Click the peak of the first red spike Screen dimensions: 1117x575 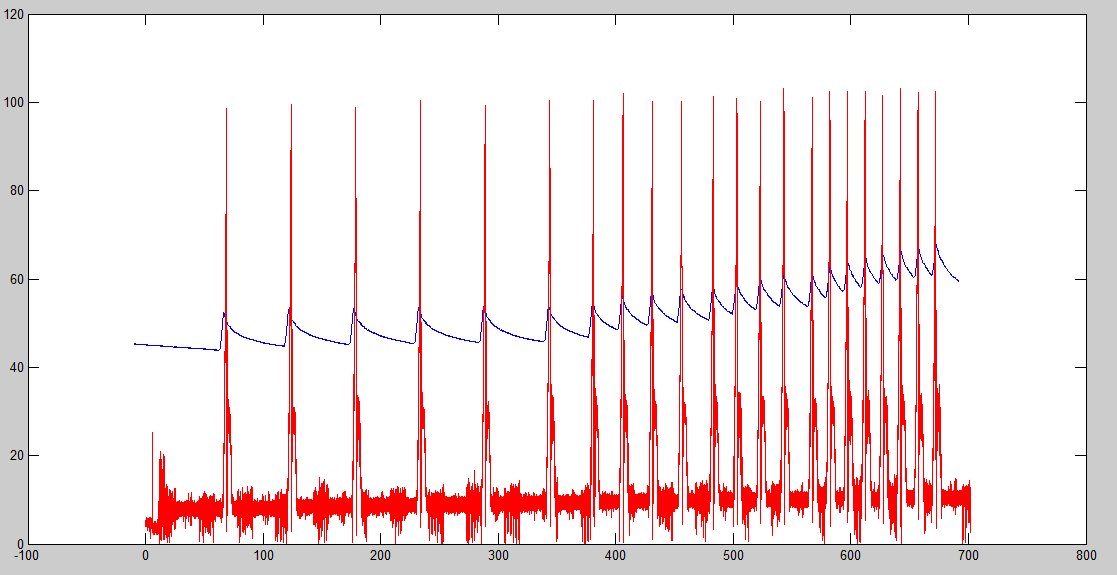click(x=226, y=109)
